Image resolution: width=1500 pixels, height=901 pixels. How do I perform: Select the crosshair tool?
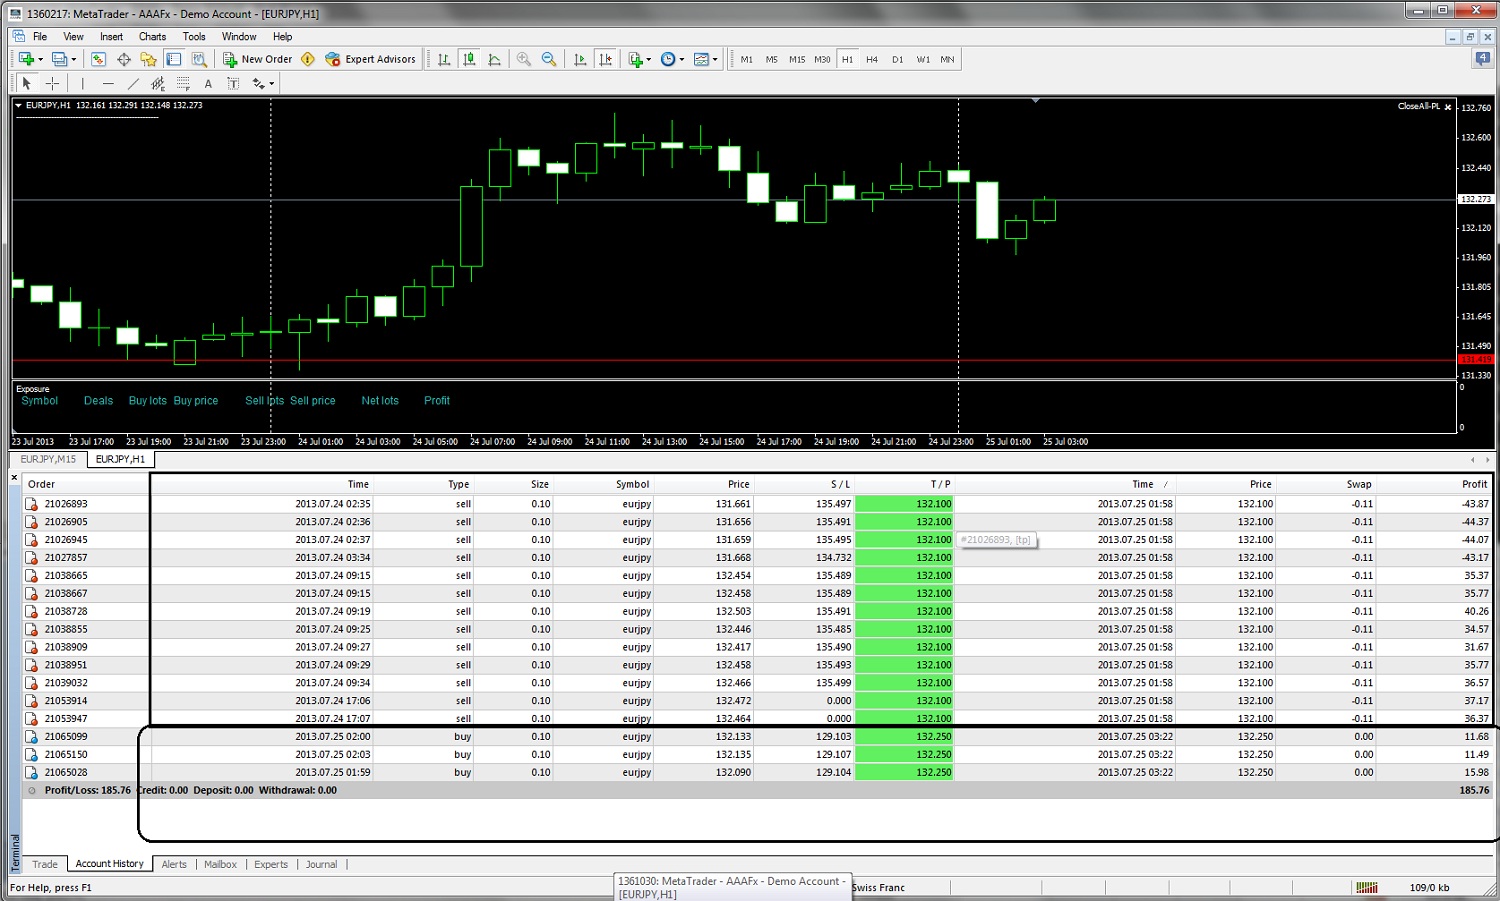[x=53, y=83]
